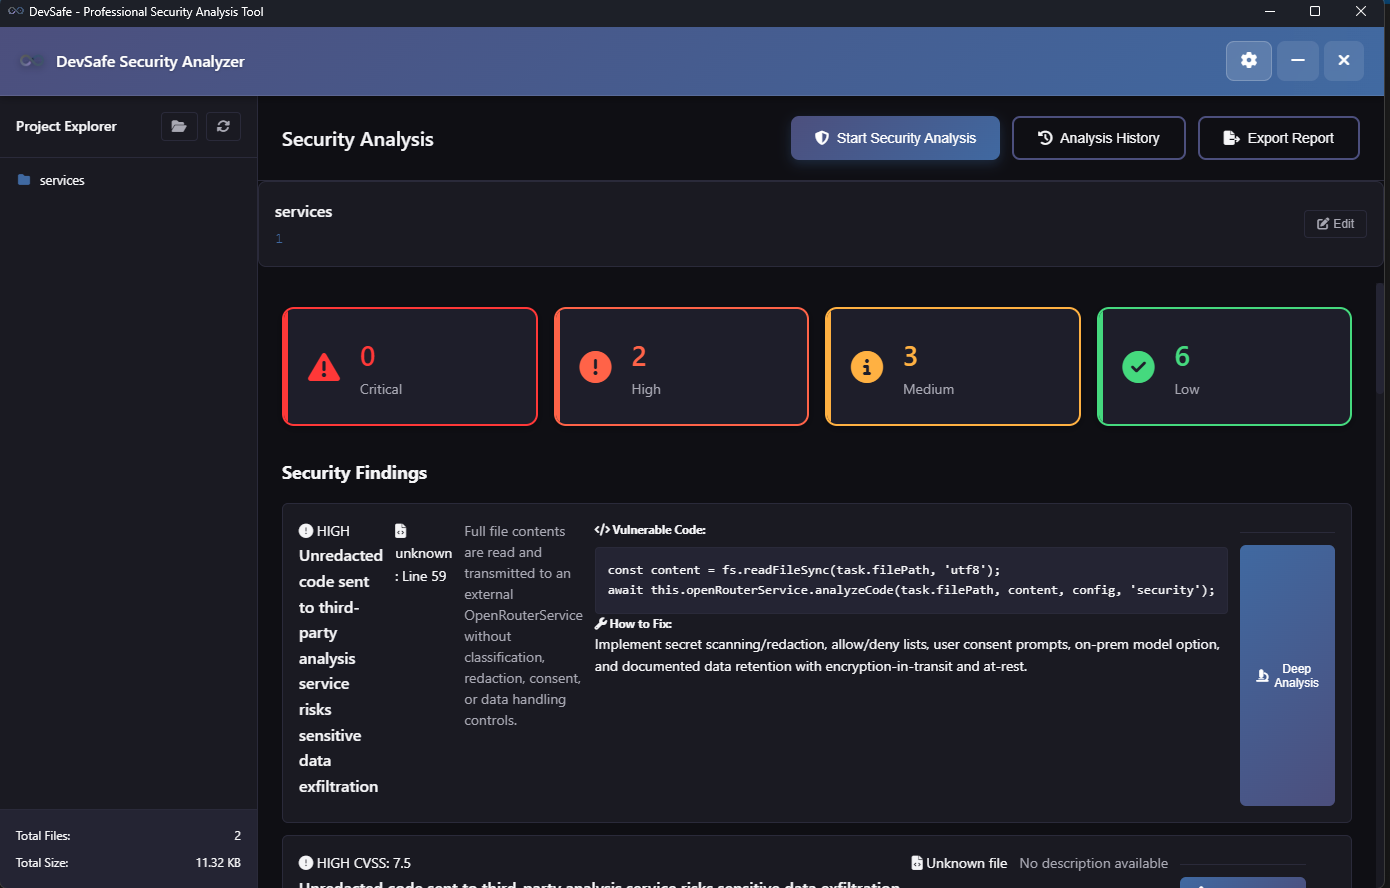
Task: Click the Medium findings card
Action: click(x=953, y=366)
